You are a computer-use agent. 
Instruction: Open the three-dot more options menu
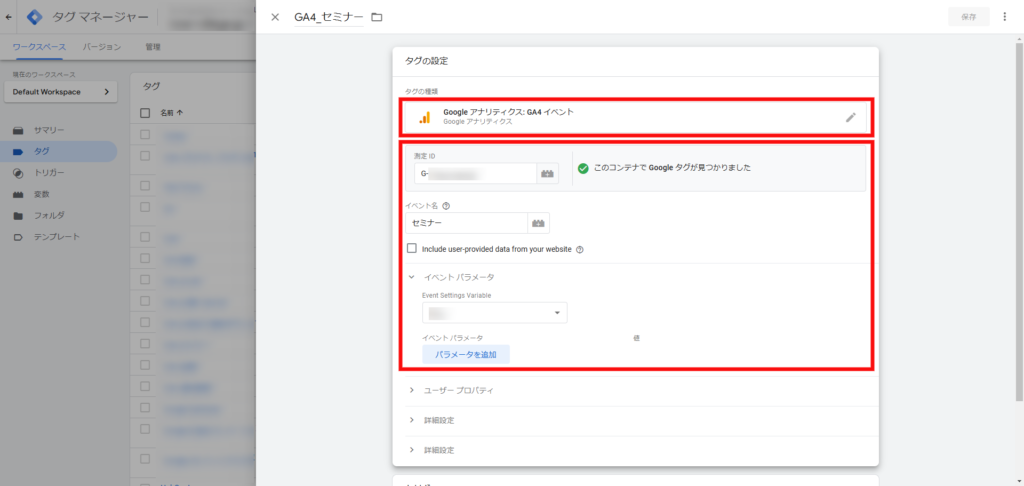click(x=1004, y=17)
